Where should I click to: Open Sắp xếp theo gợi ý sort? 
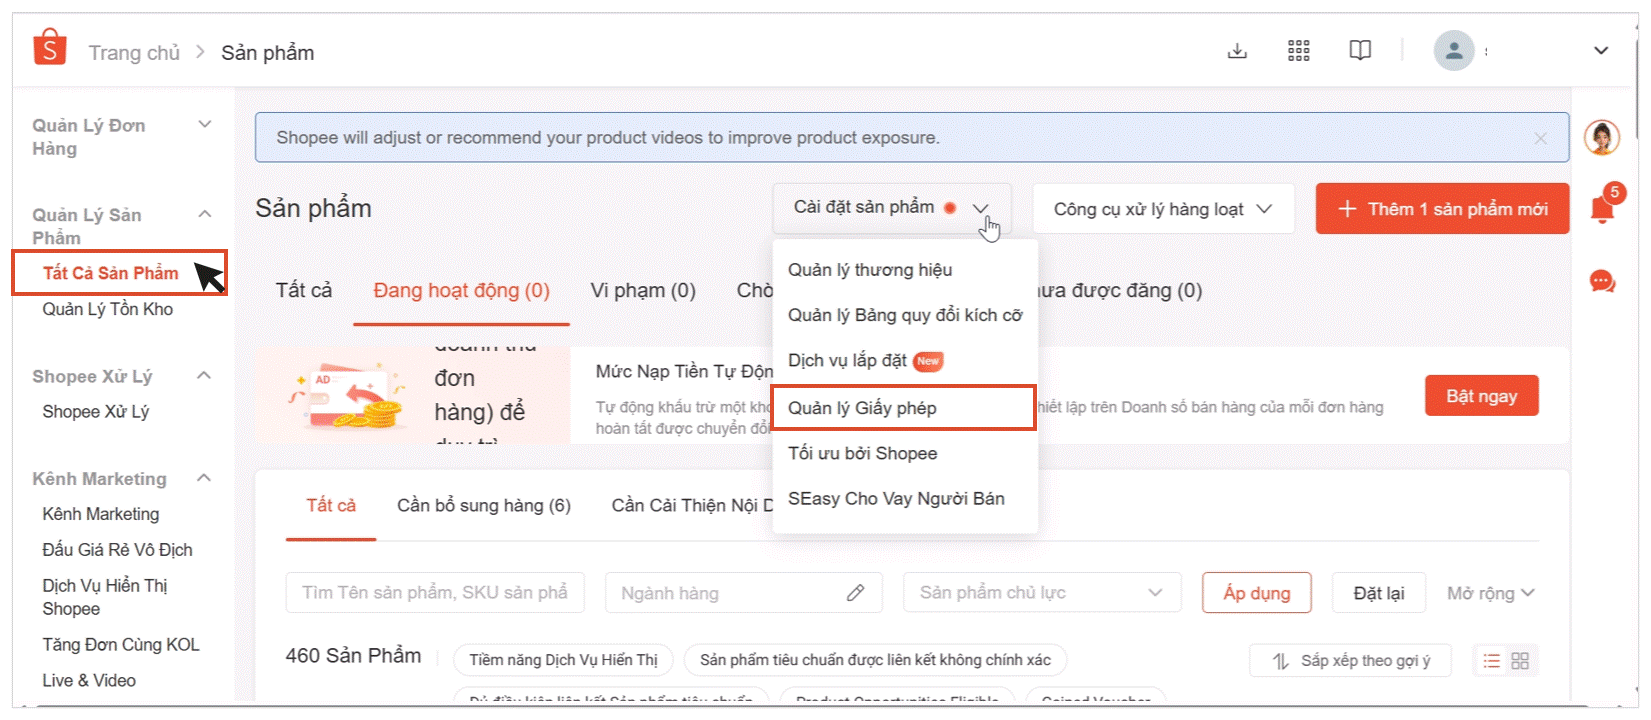[1351, 661]
